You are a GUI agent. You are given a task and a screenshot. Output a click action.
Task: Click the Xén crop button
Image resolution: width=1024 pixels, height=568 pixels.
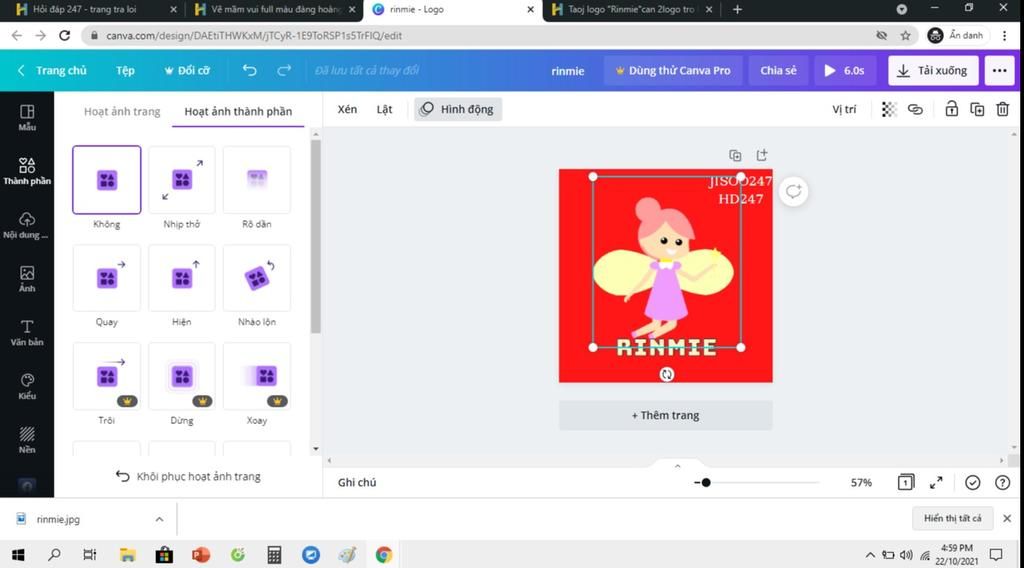tap(347, 109)
